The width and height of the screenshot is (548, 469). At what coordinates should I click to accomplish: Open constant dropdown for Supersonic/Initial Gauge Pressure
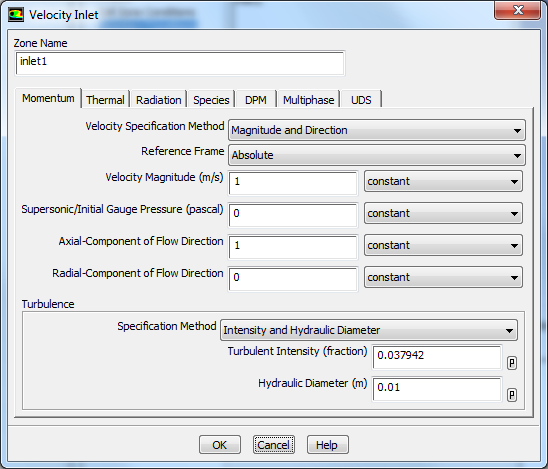[x=443, y=213]
